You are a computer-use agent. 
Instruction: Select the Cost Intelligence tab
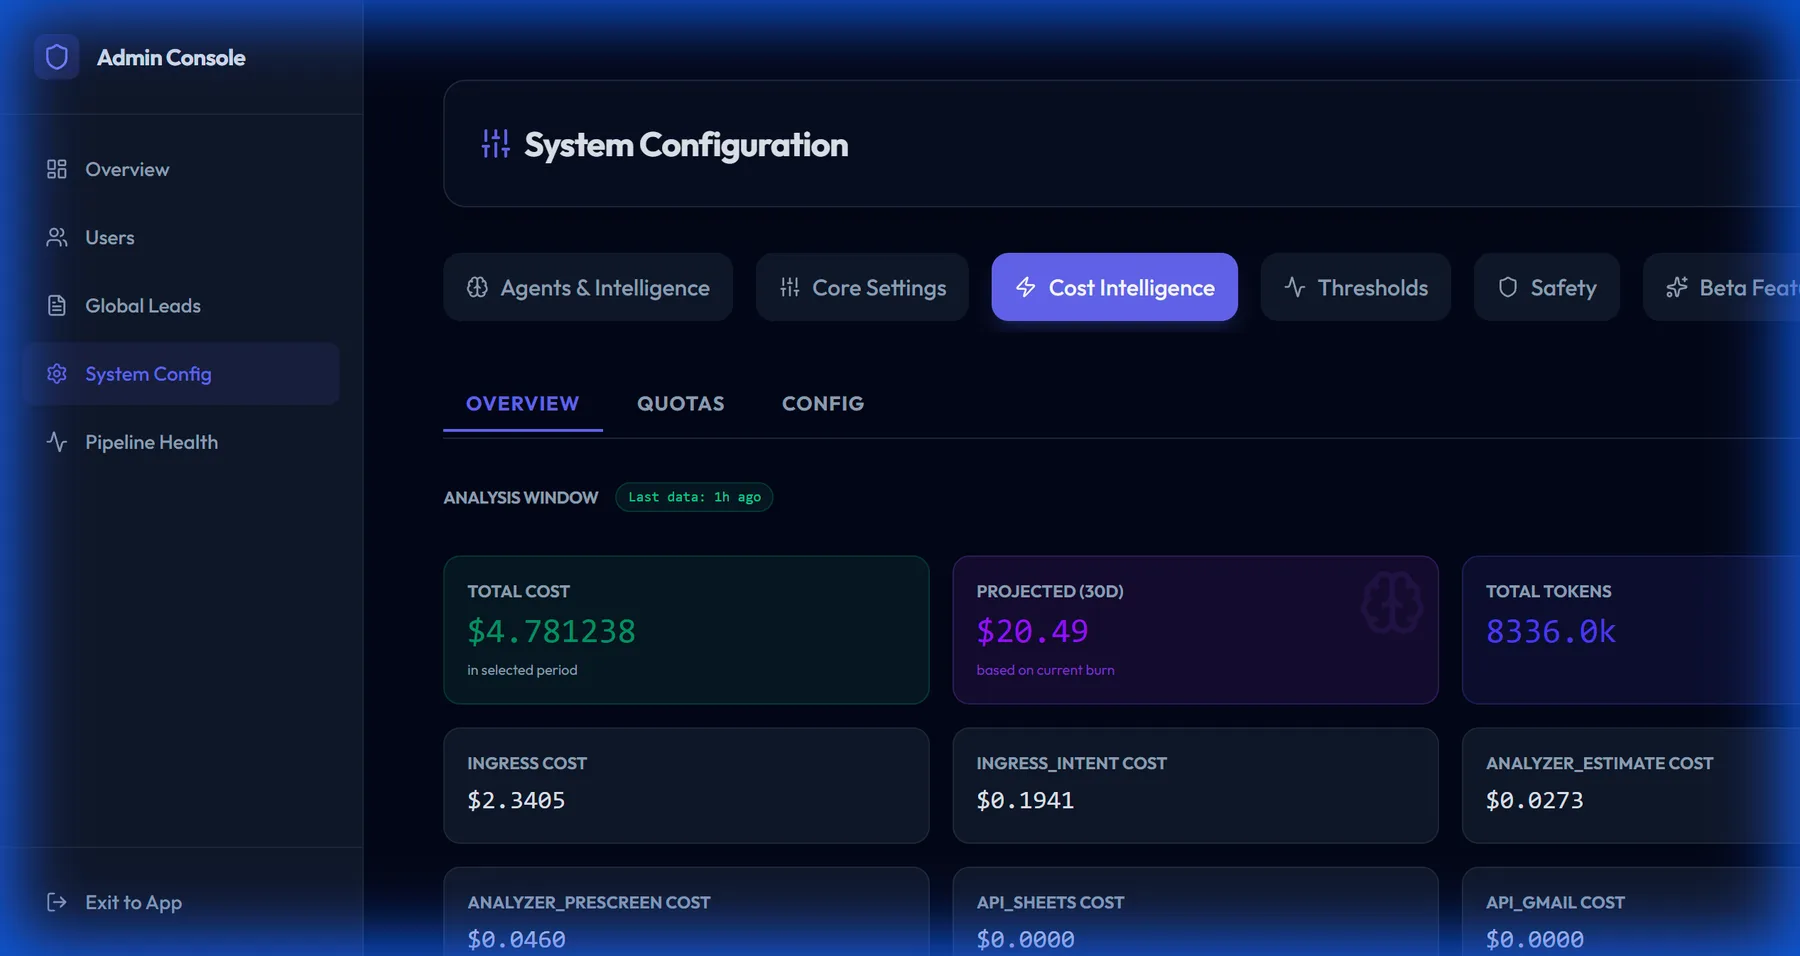(x=1114, y=287)
